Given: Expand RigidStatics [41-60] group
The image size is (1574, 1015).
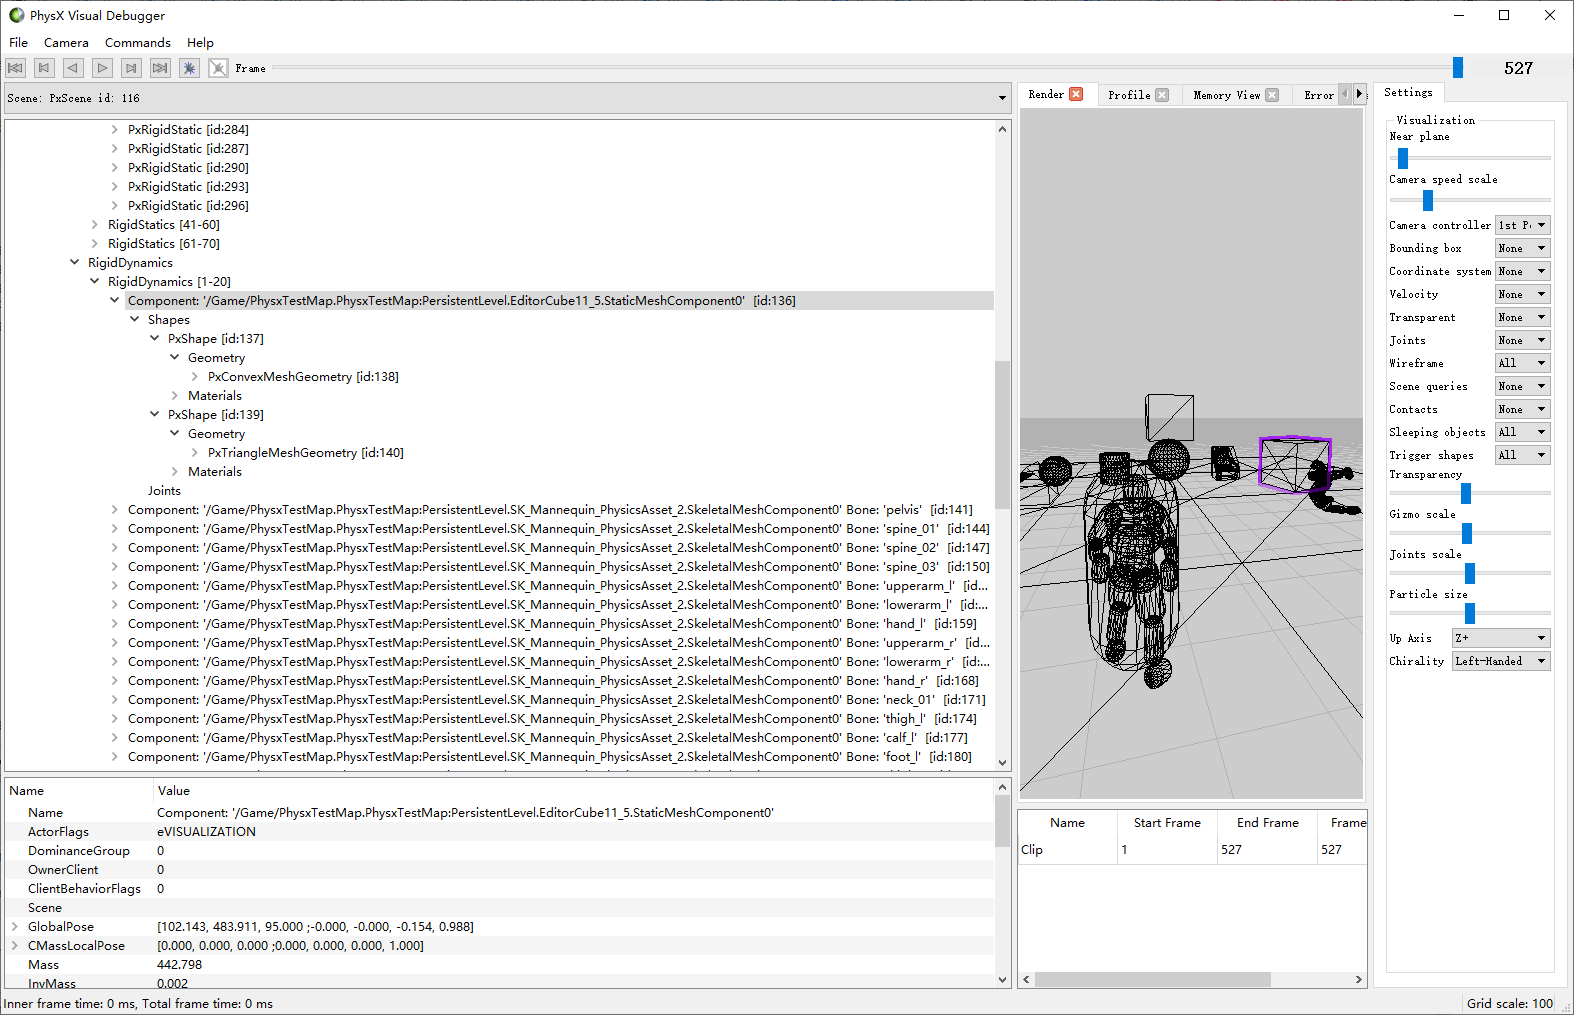Looking at the screenshot, I should coord(95,225).
